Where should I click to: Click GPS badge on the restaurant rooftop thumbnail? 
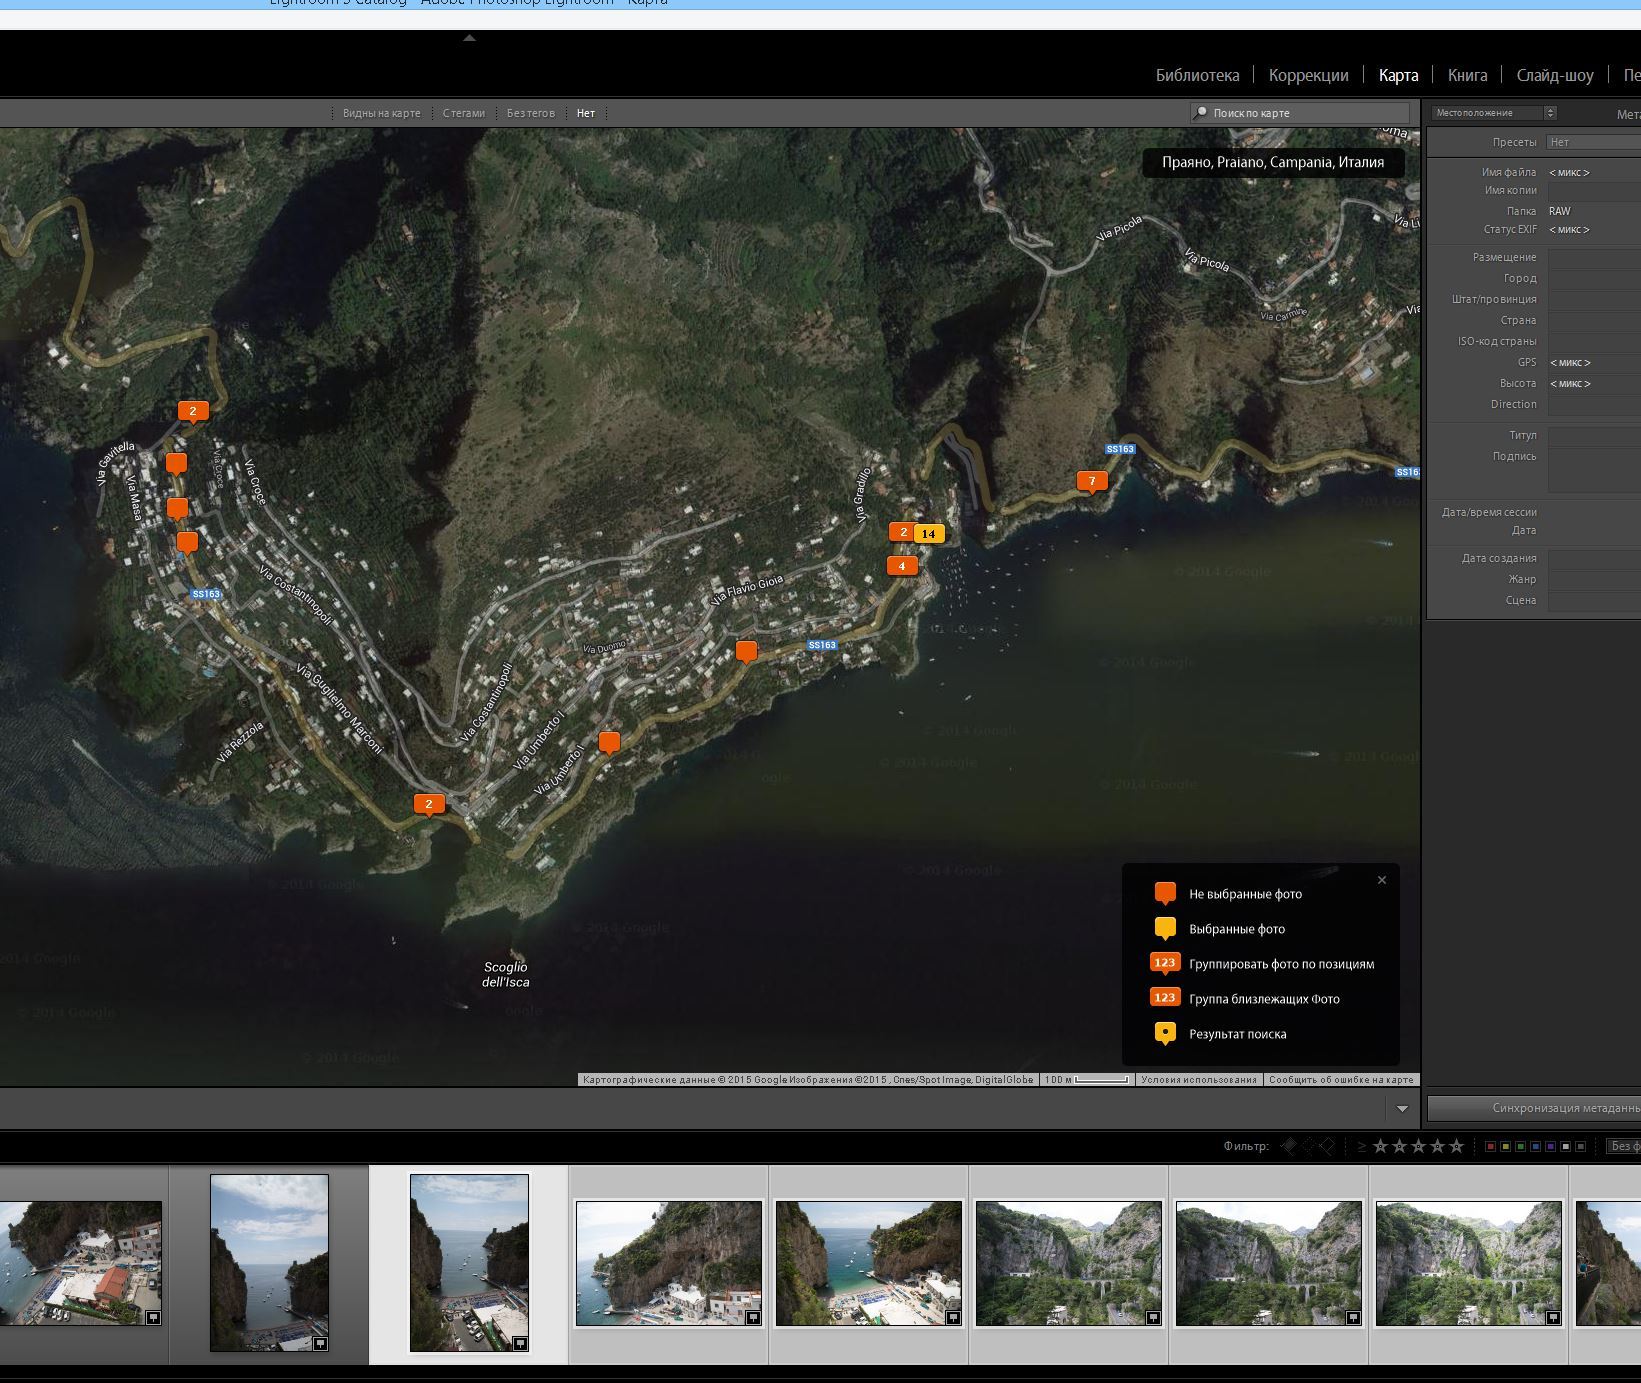[x=153, y=1318]
